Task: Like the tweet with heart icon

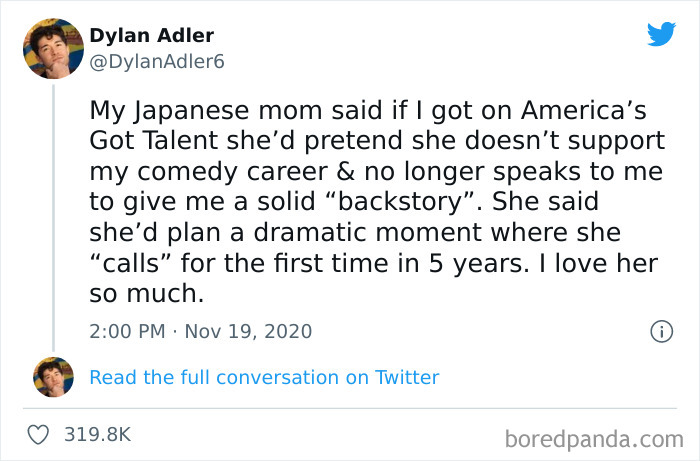Action: pyautogui.click(x=37, y=434)
